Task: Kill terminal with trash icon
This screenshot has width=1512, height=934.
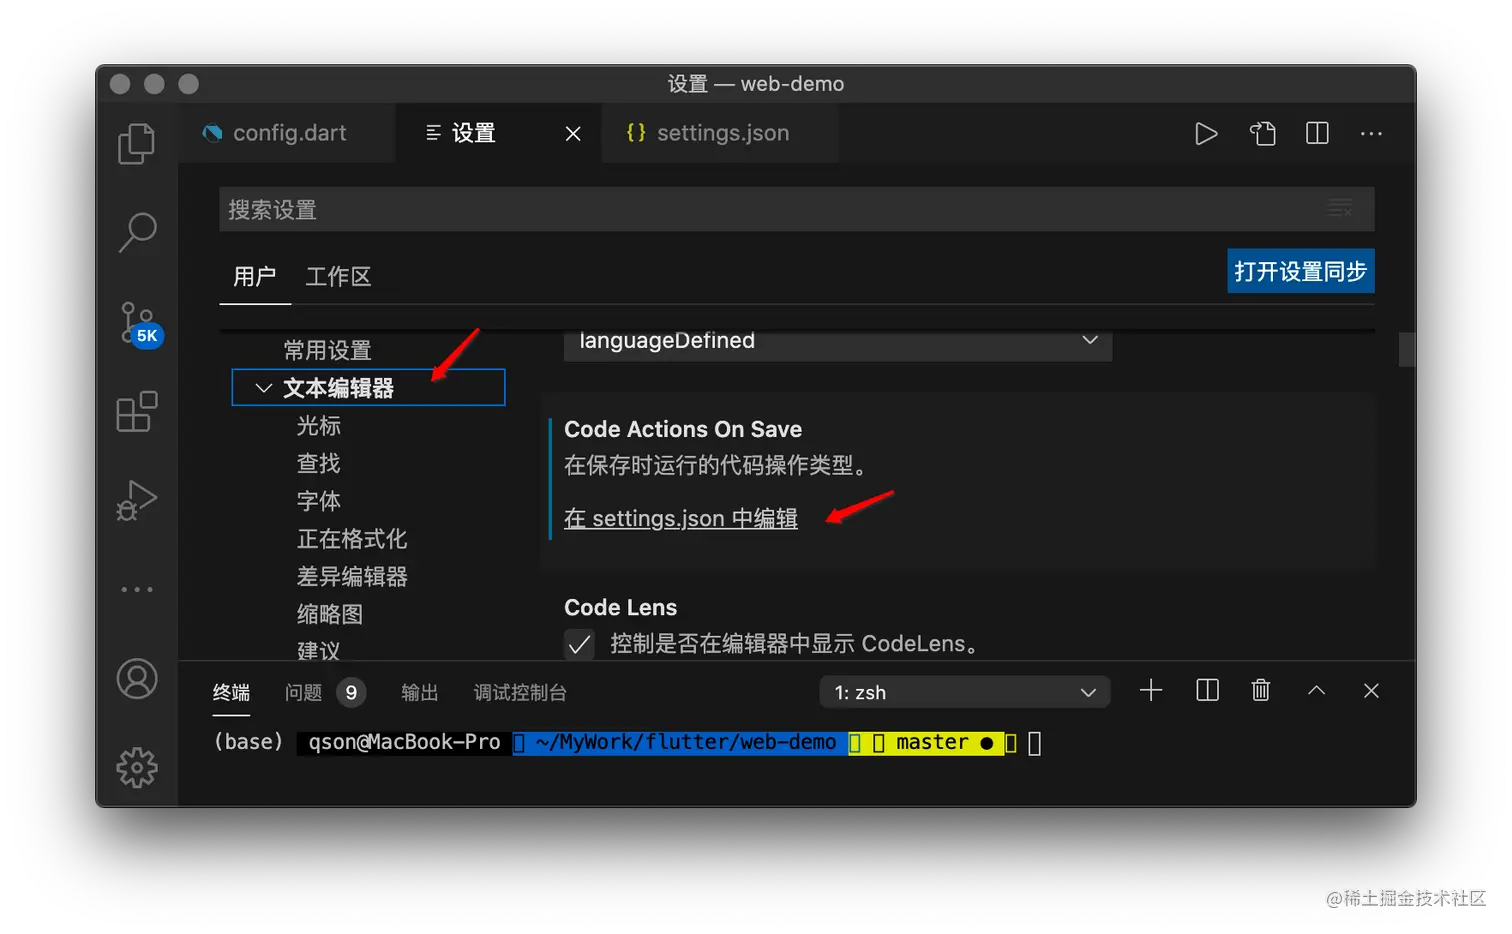Action: 1261,690
